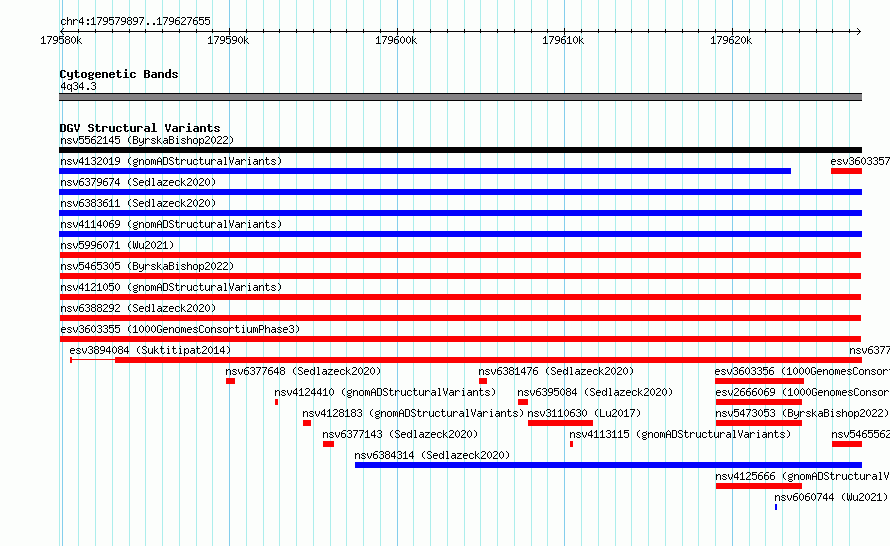The image size is (890, 546).
Task: Click the blue bar for nsv6384314 (Sedlazeck2020)
Action: click(x=608, y=465)
